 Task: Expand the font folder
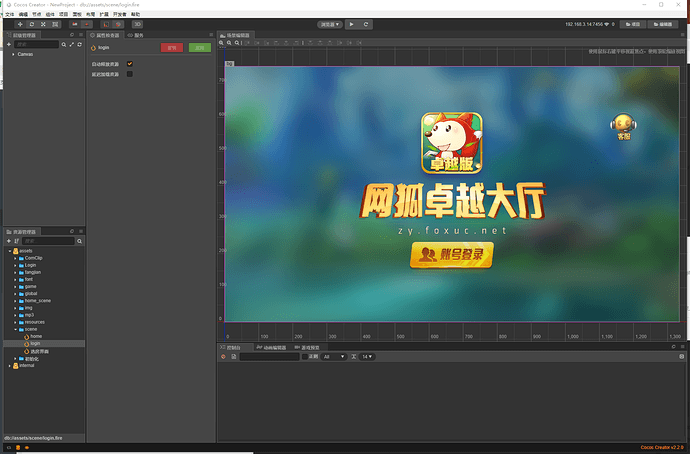coord(15,279)
